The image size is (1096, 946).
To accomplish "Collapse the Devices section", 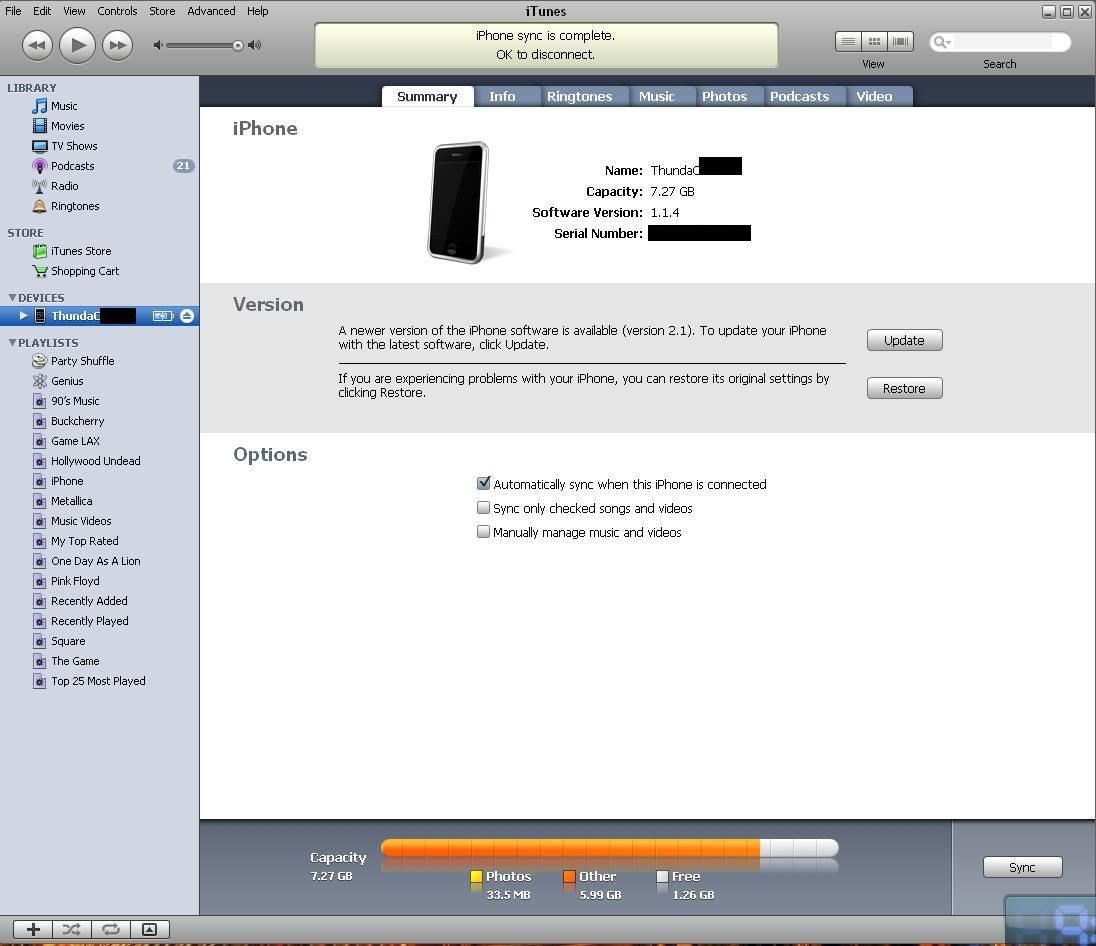I will pos(12,298).
